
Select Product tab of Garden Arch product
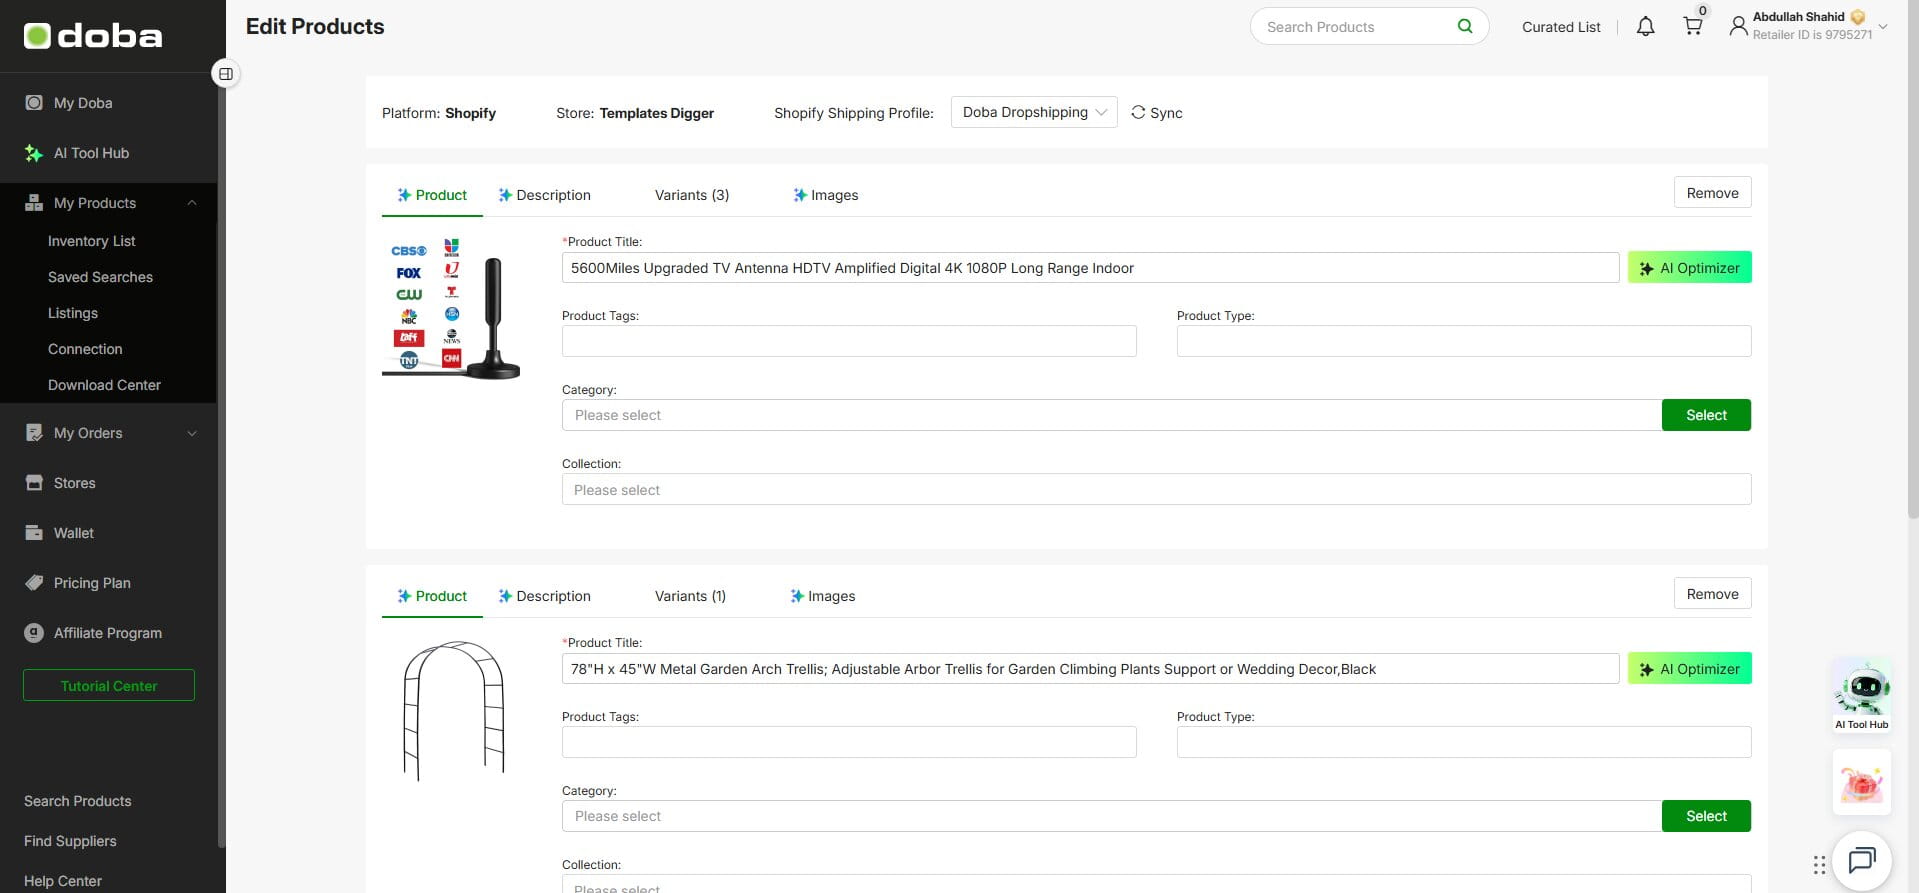click(432, 596)
